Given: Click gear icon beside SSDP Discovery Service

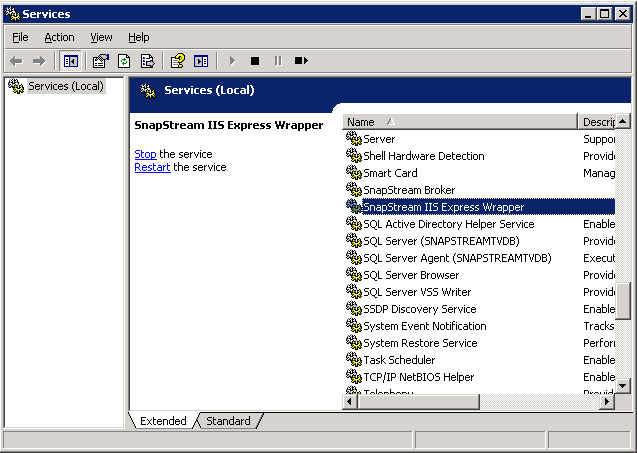Looking at the screenshot, I should (x=353, y=309).
